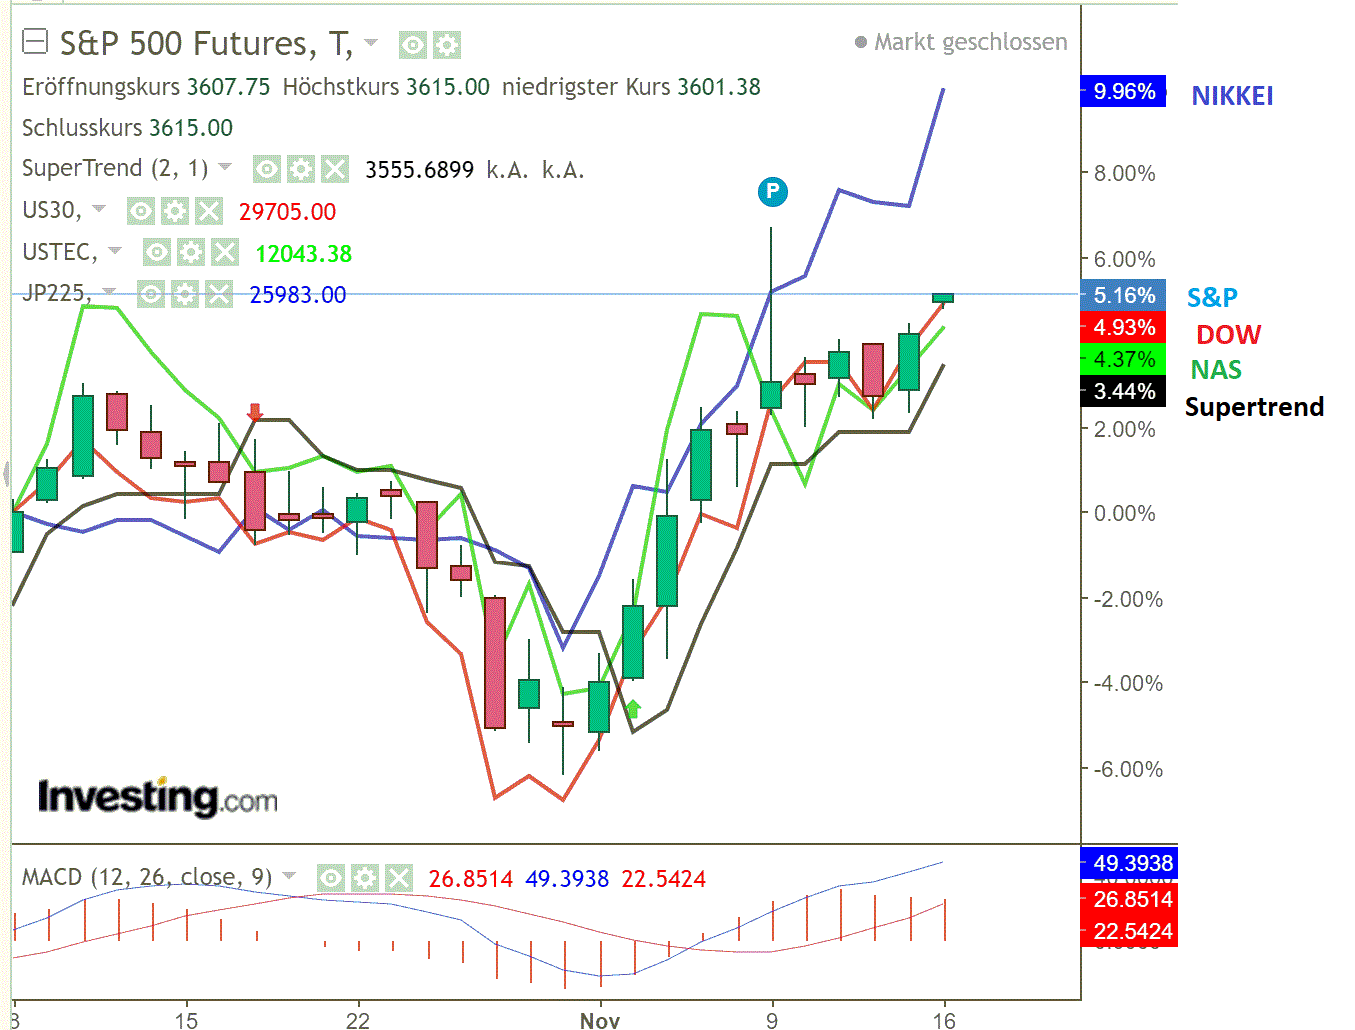Viewport: 1355px width, 1030px height.
Task: Click the Investing.com logo
Action: pos(158,795)
